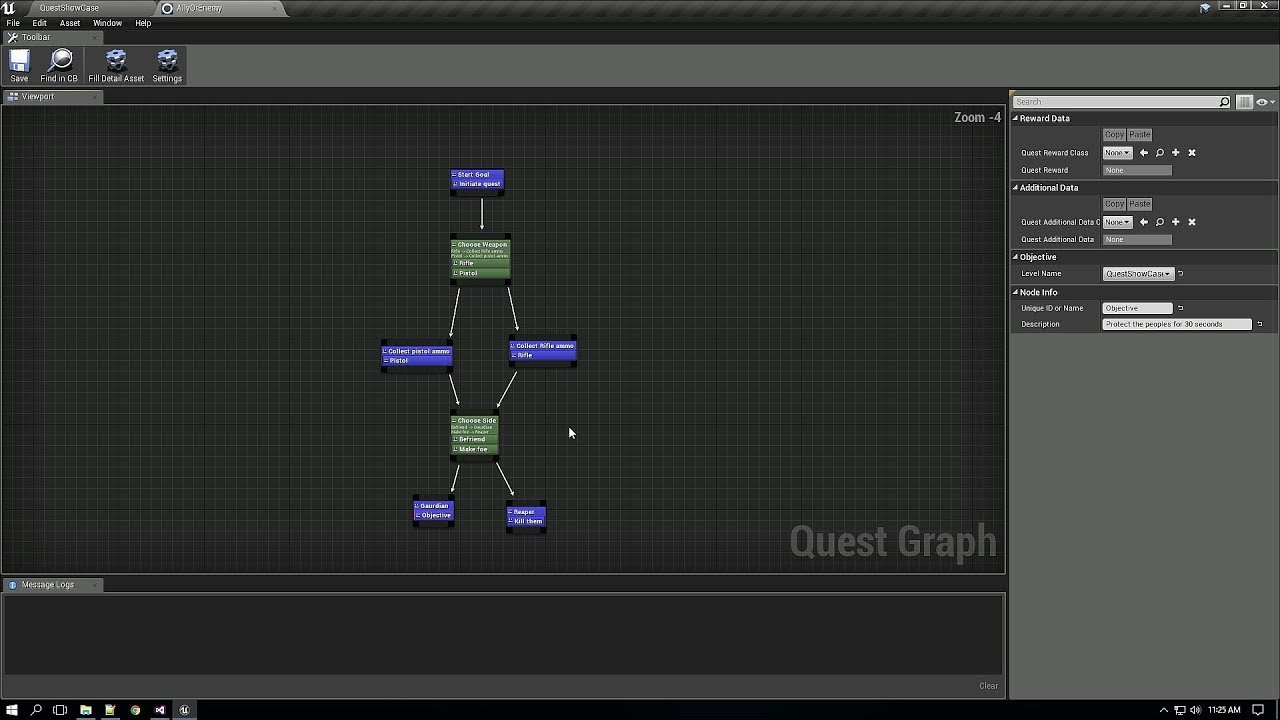Open Windows Start button on taskbar

click(x=12, y=710)
